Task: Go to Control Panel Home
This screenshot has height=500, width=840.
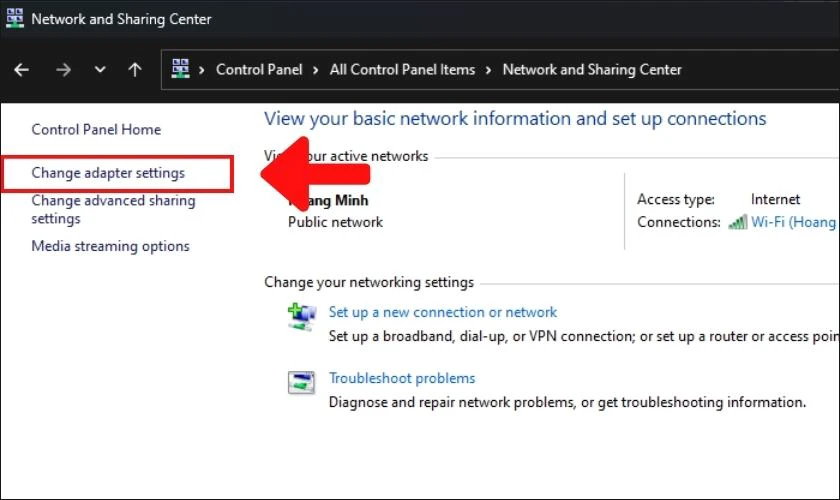Action: [96, 129]
